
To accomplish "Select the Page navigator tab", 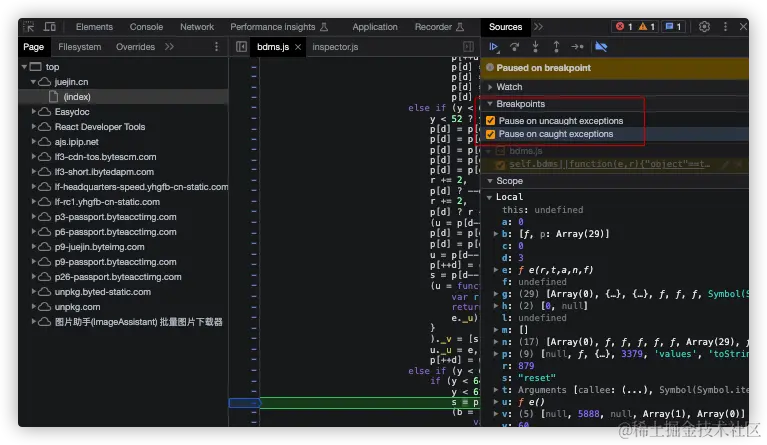I will pyautogui.click(x=33, y=47).
